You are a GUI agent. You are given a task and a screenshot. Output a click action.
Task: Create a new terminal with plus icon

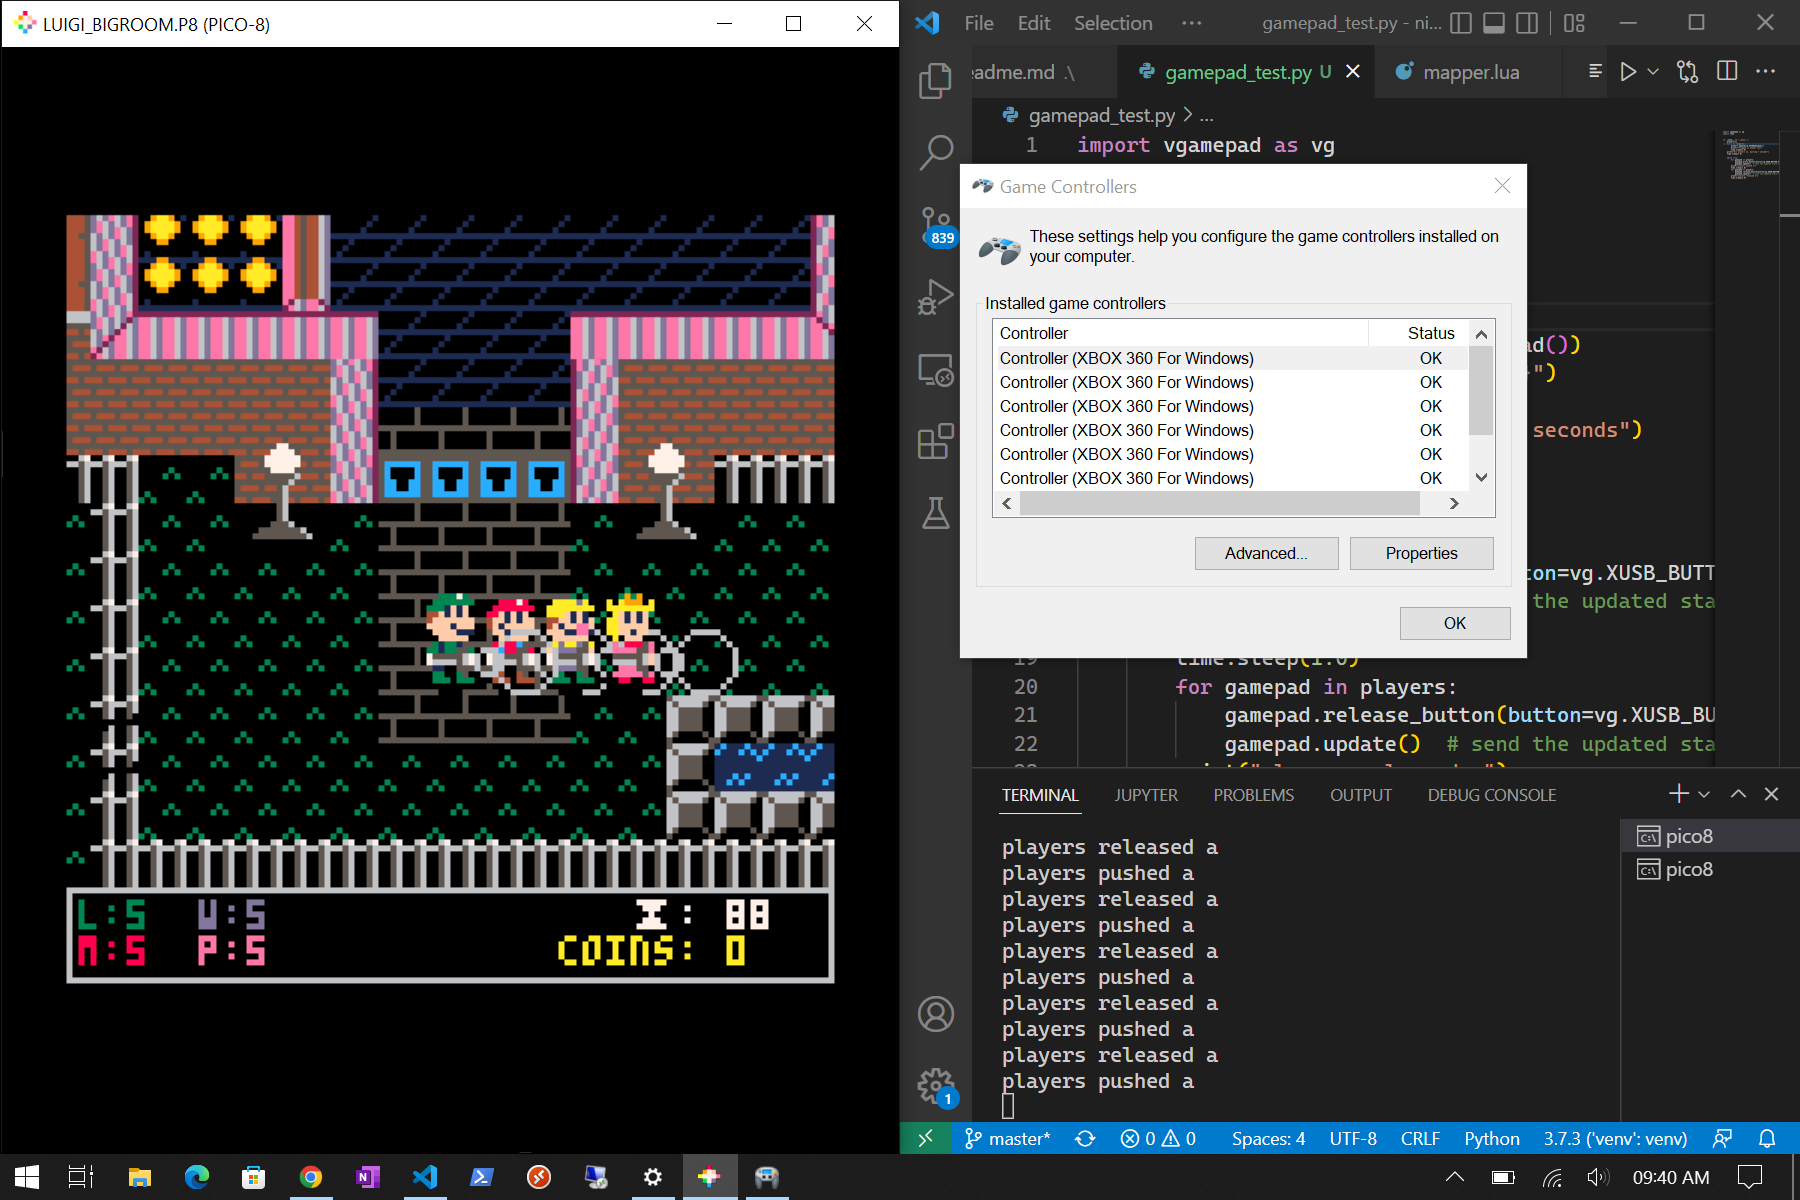pyautogui.click(x=1679, y=794)
